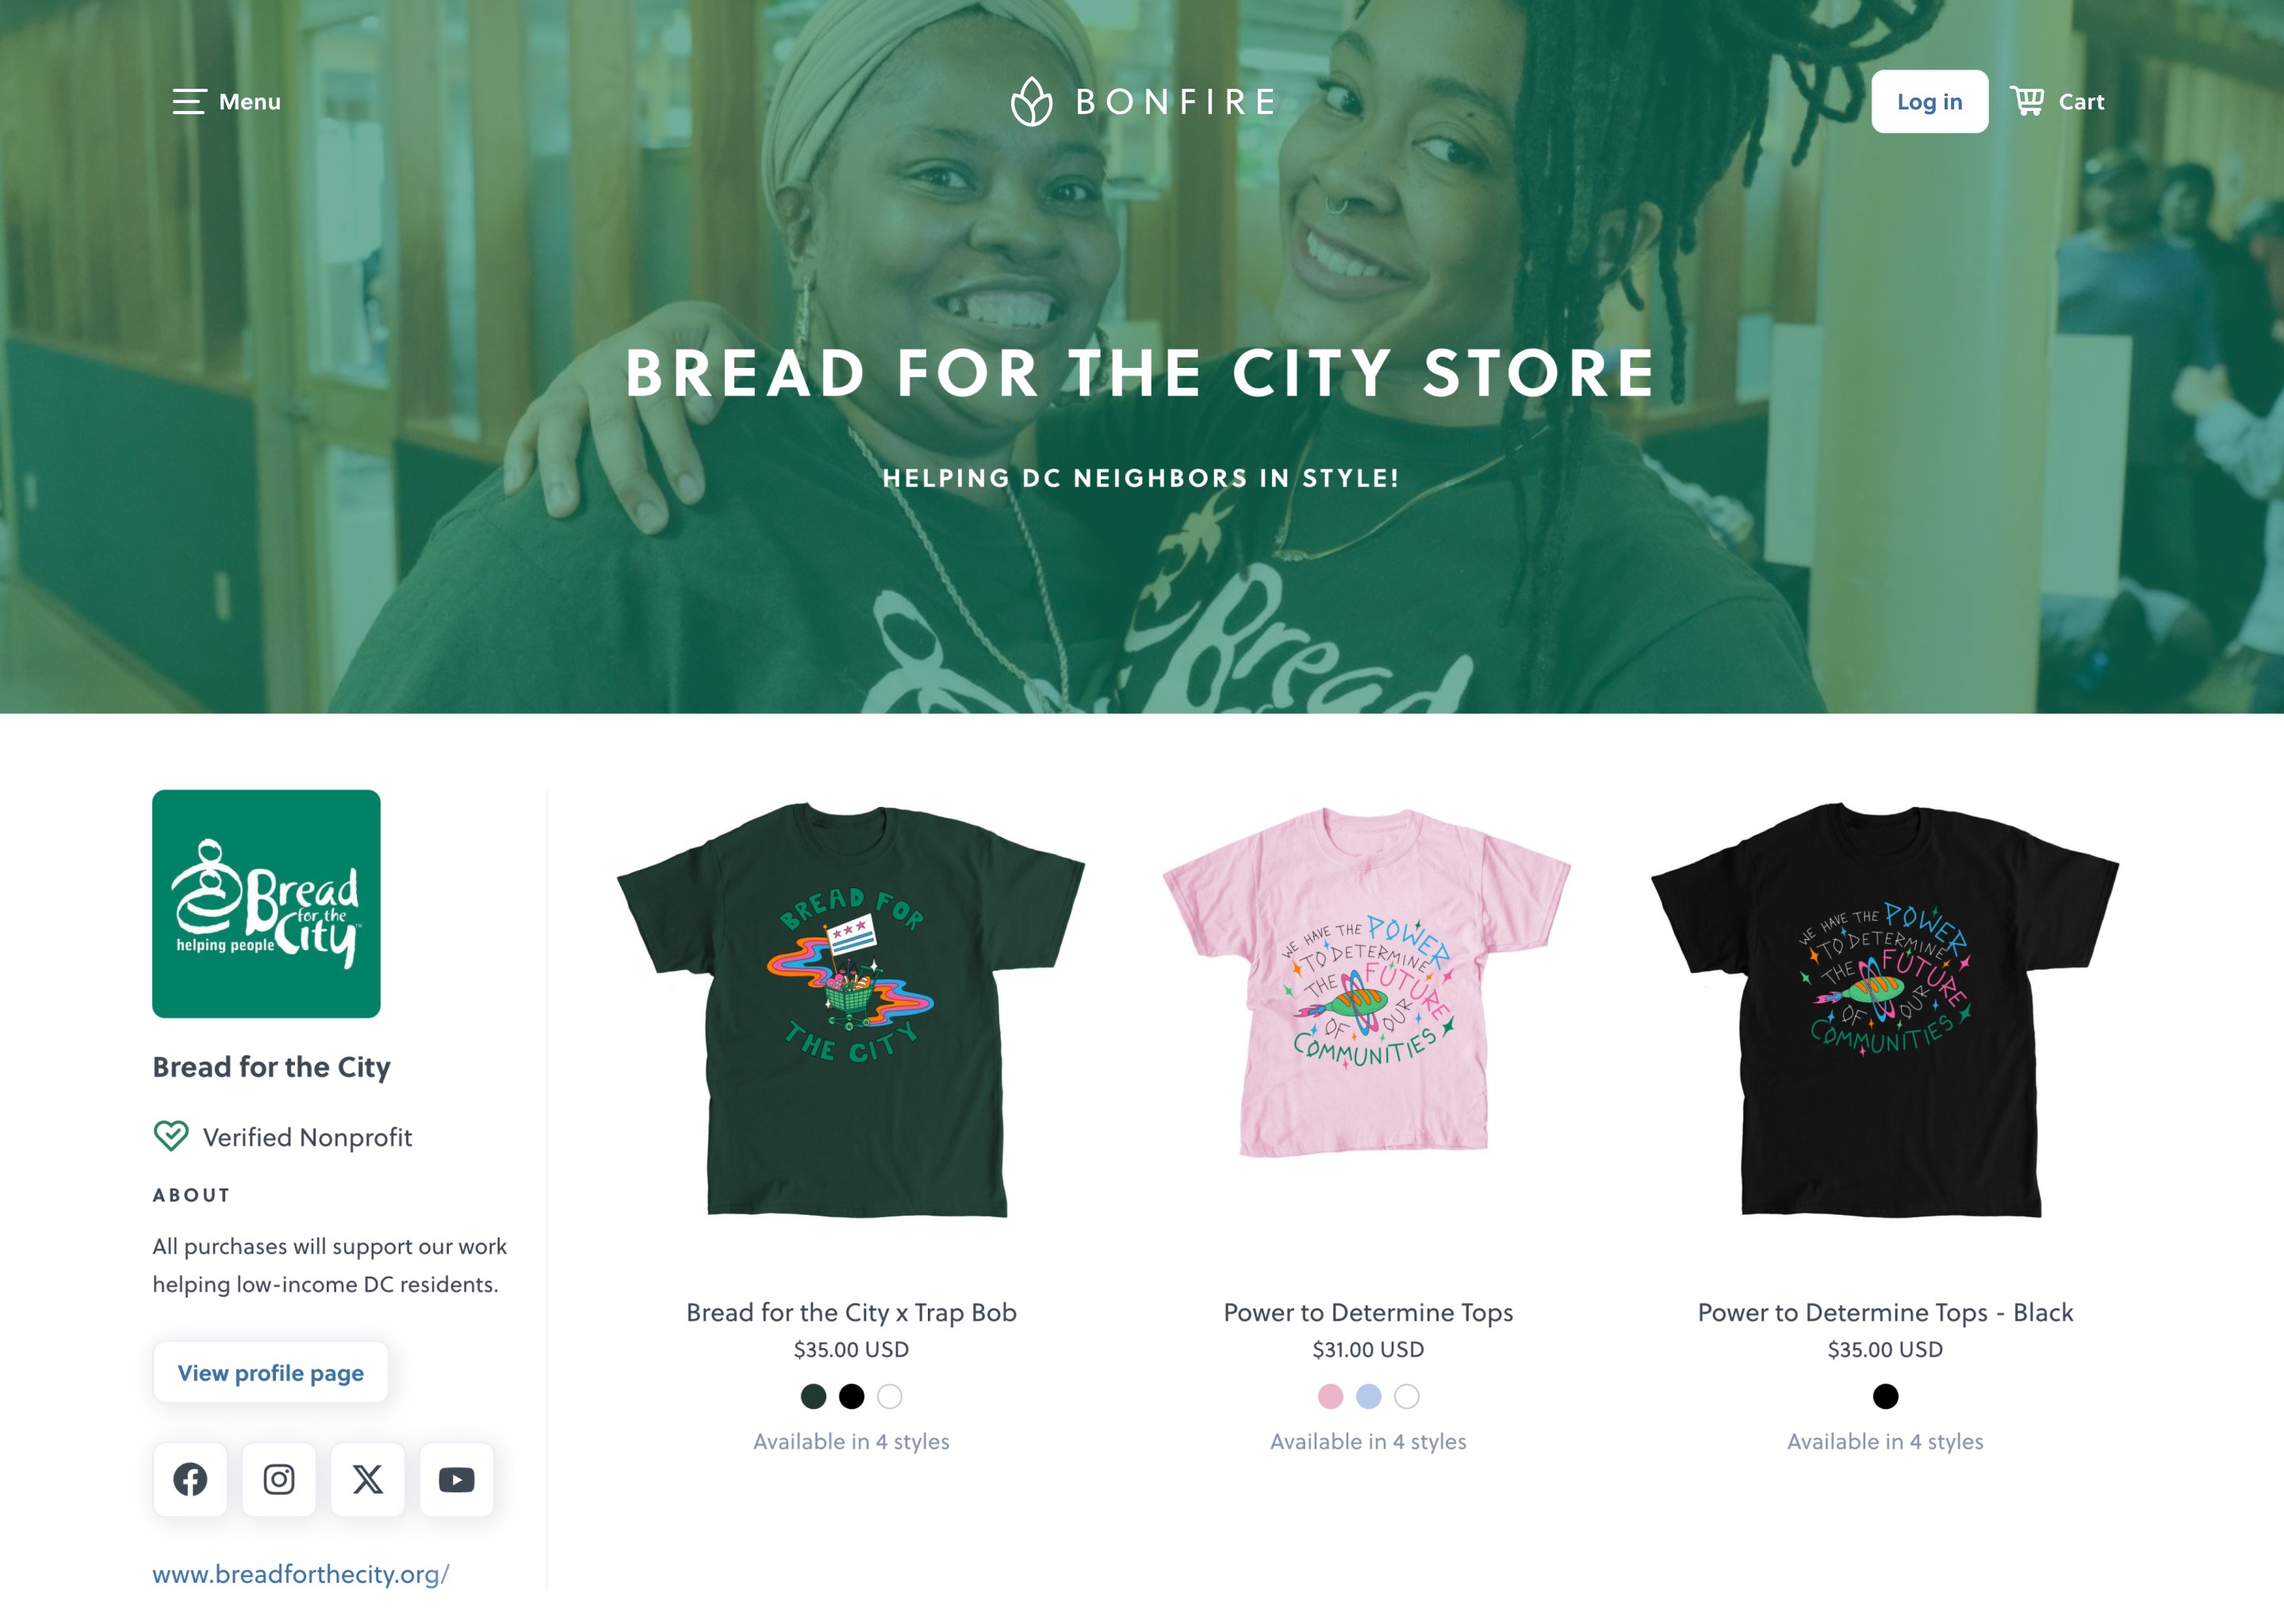
Task: Select pink swatch for Power to Determine Tops
Action: (1330, 1396)
